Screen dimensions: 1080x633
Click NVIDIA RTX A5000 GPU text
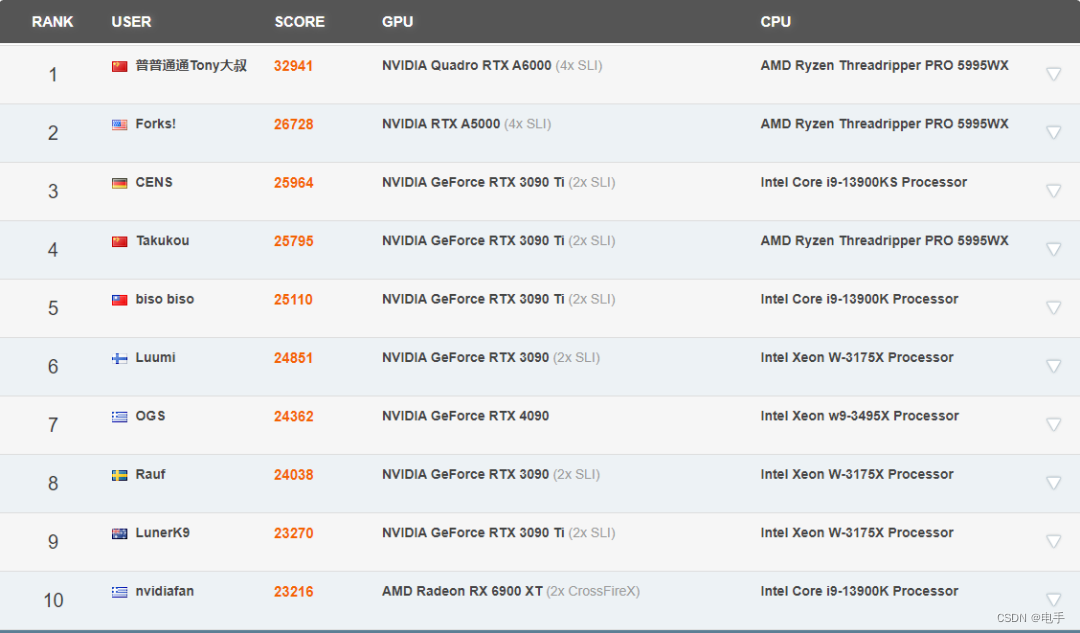[x=441, y=124]
